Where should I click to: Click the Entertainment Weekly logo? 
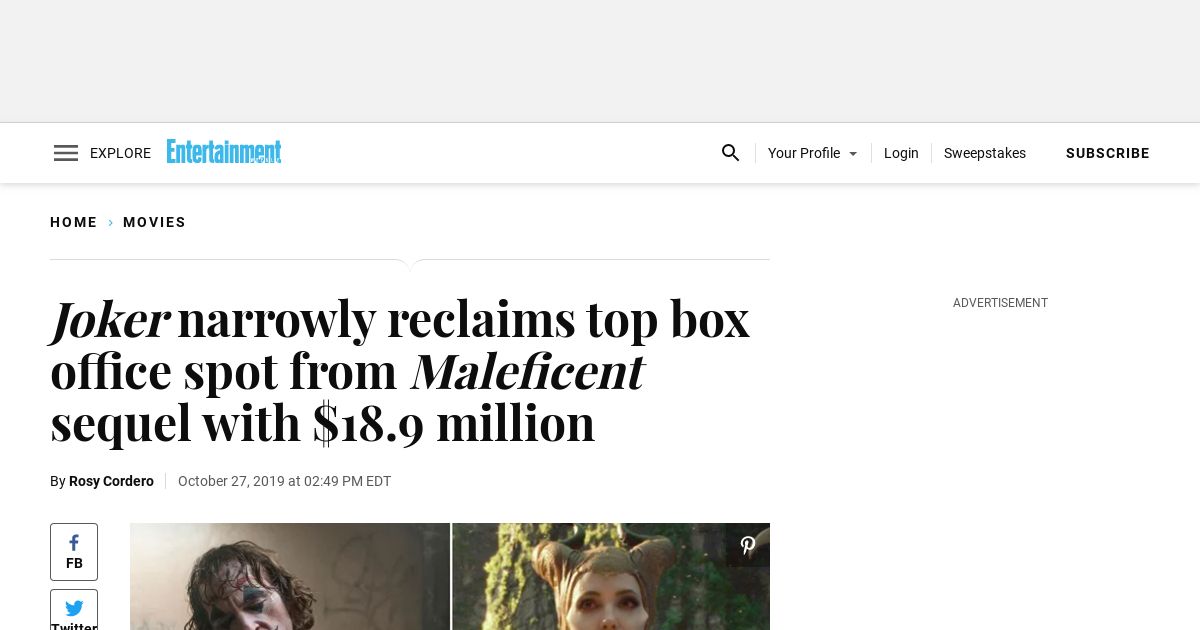point(224,152)
